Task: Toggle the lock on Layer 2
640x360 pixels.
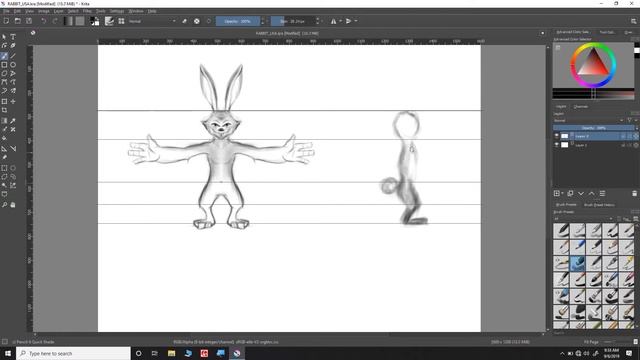Action: pos(622,136)
